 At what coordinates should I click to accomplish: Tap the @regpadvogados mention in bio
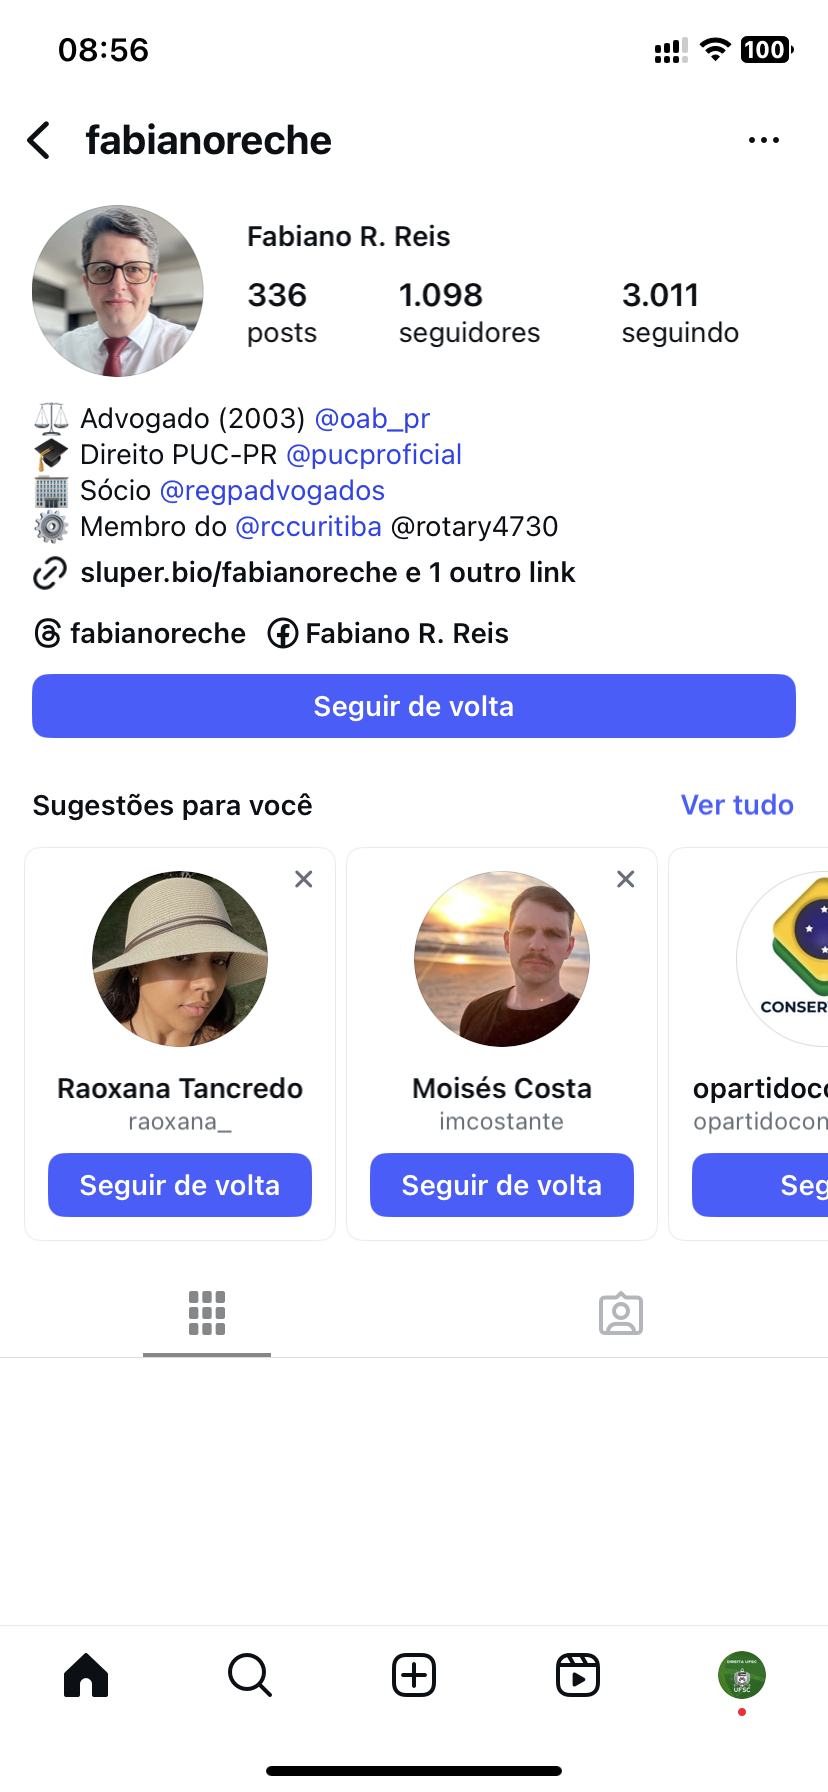click(x=272, y=491)
